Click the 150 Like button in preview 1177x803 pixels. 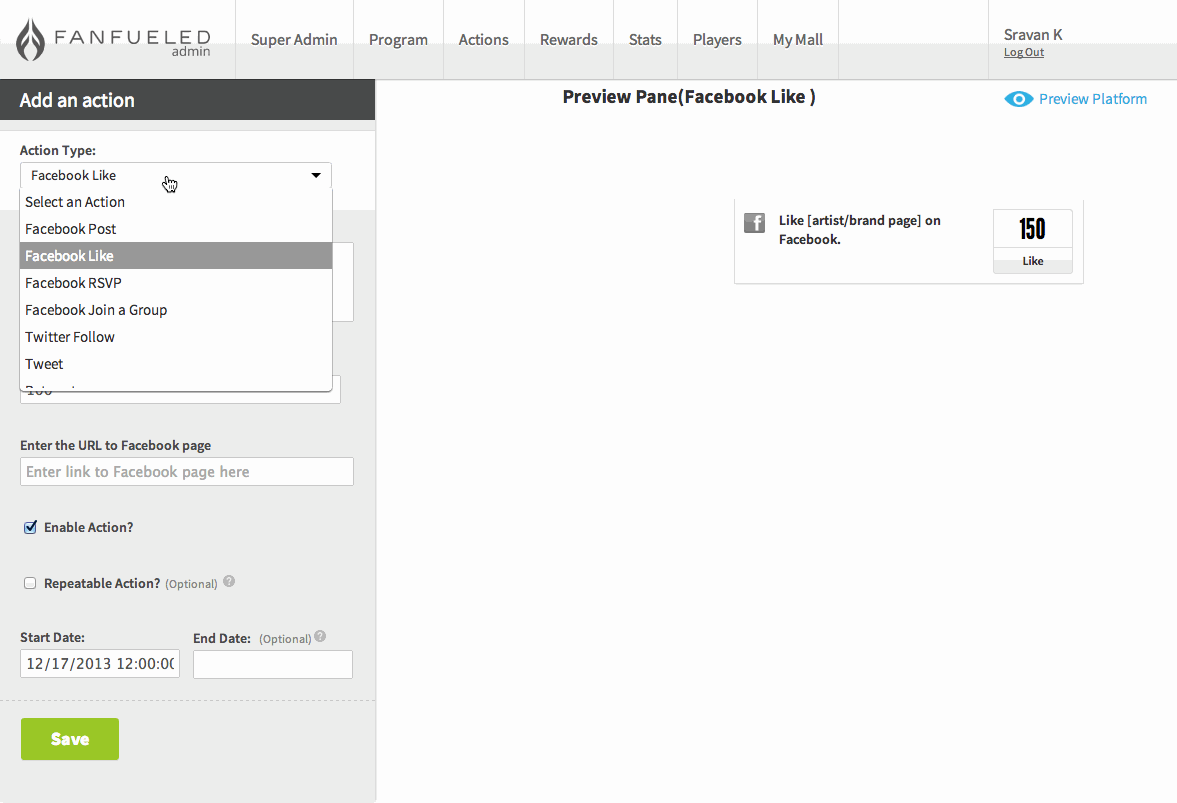tap(1033, 242)
